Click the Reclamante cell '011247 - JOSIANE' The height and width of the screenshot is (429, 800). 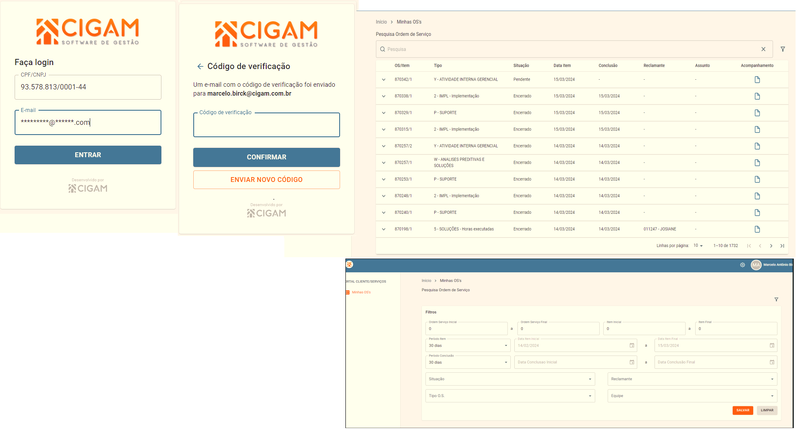(660, 229)
